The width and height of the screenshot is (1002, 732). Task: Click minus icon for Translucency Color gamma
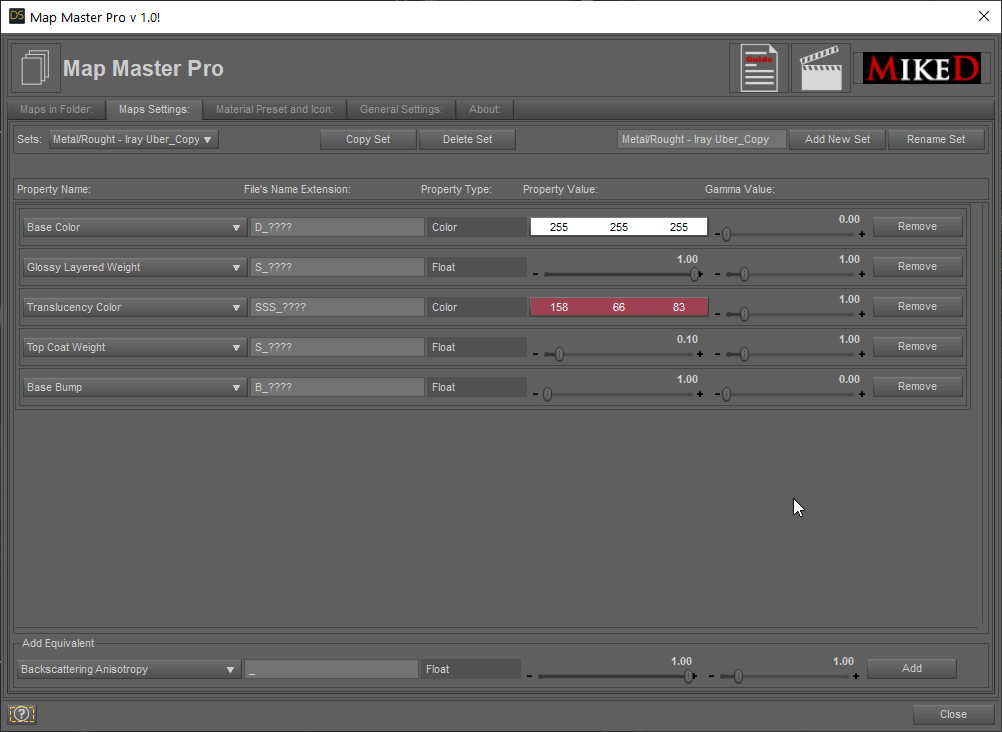(717, 315)
